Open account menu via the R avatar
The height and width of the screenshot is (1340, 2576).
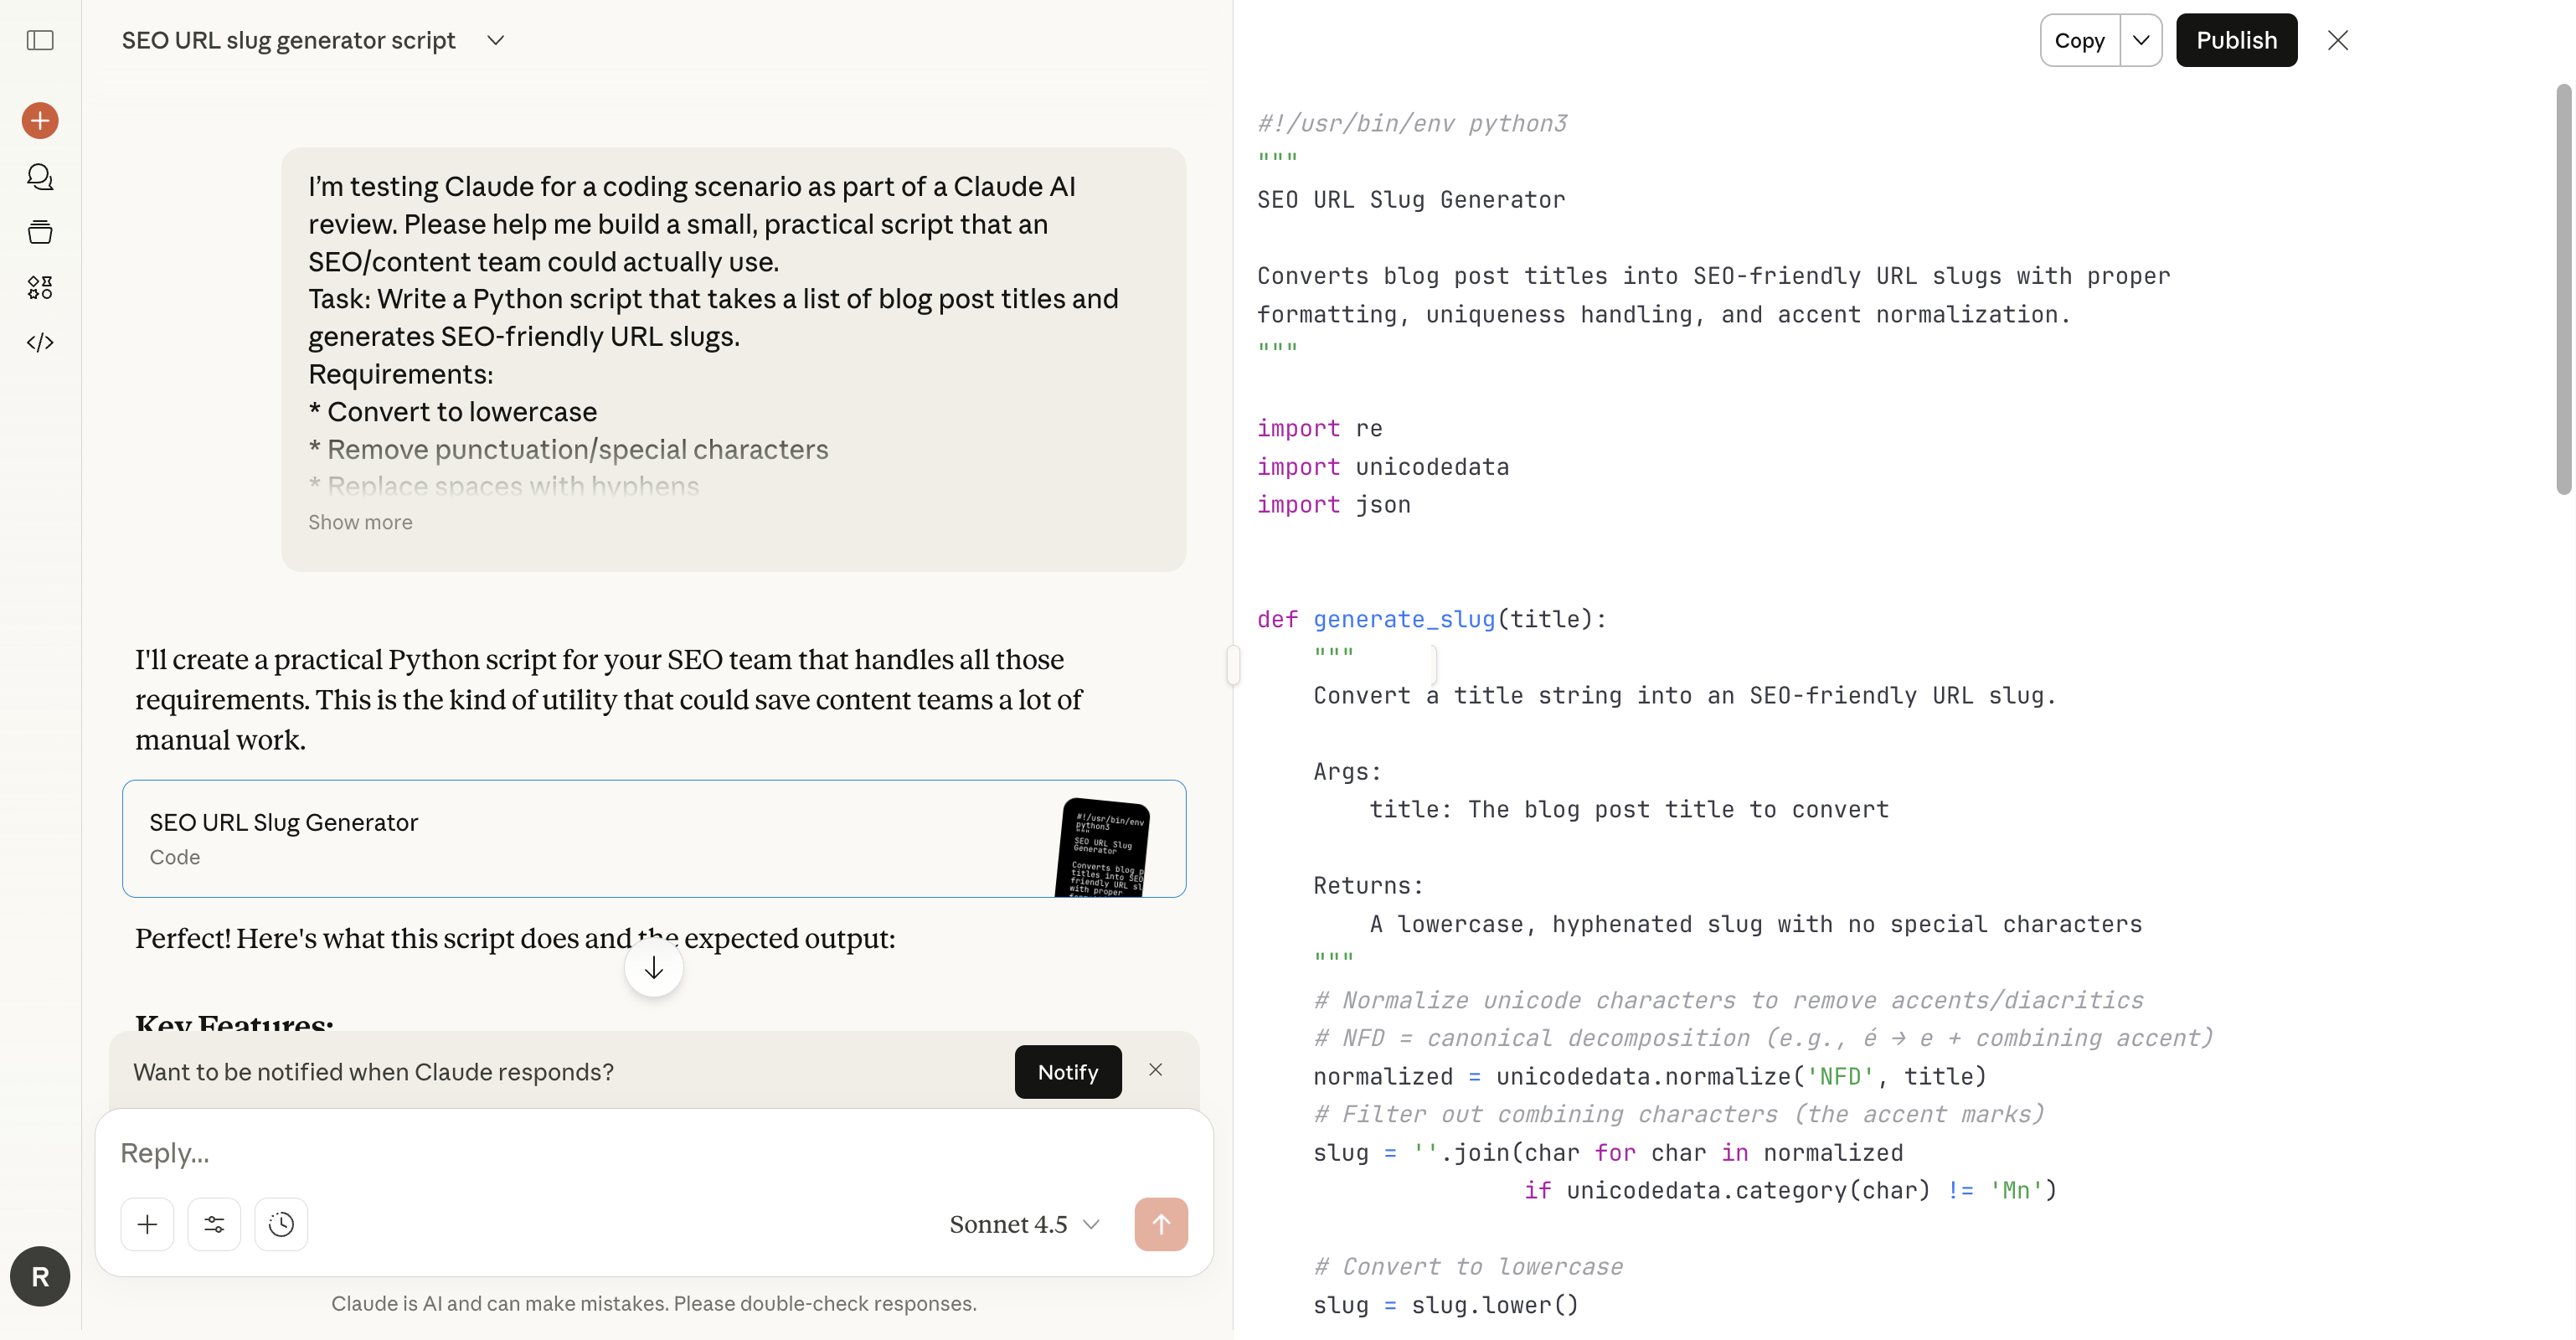[39, 1276]
